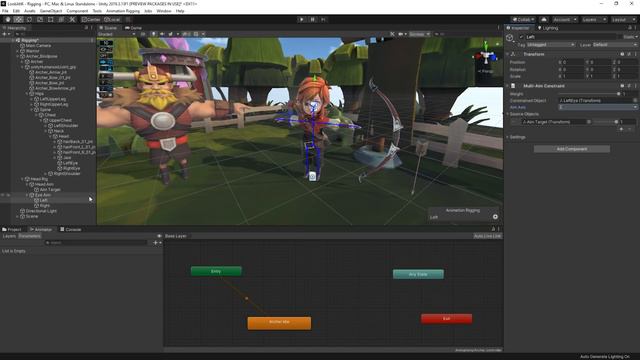Select the Rect transform tool
Viewport: 640px width, 360px height.
51,19
